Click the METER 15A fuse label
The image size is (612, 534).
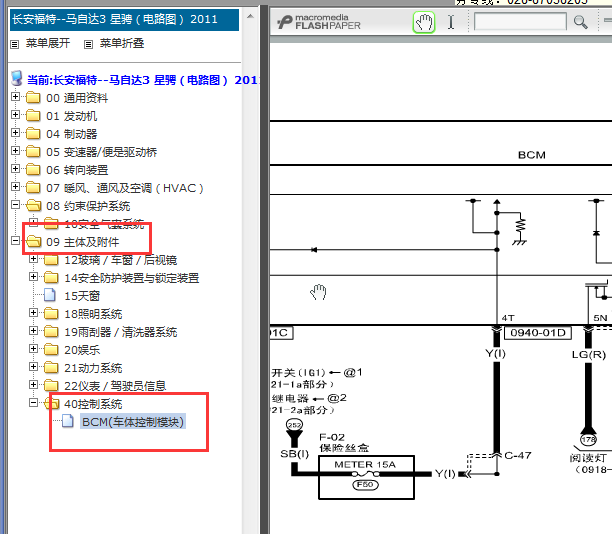pyautogui.click(x=365, y=465)
